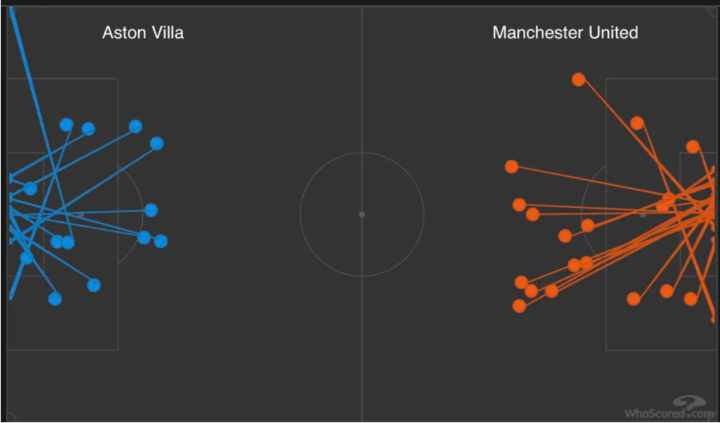Image resolution: width=720 pixels, height=423 pixels.
Task: Click the blue dot touching Aston Villa's penalty arc
Action: pyautogui.click(x=151, y=210)
